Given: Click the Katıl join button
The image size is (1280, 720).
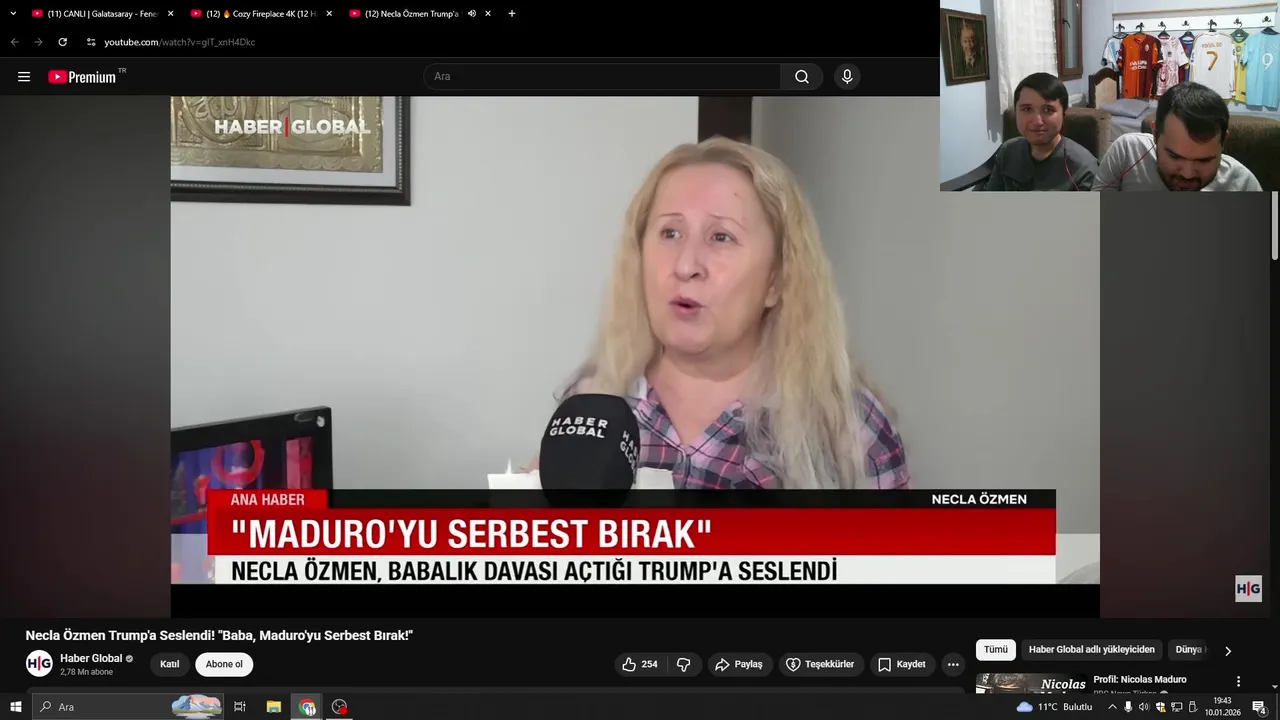Looking at the screenshot, I should click(x=170, y=664).
